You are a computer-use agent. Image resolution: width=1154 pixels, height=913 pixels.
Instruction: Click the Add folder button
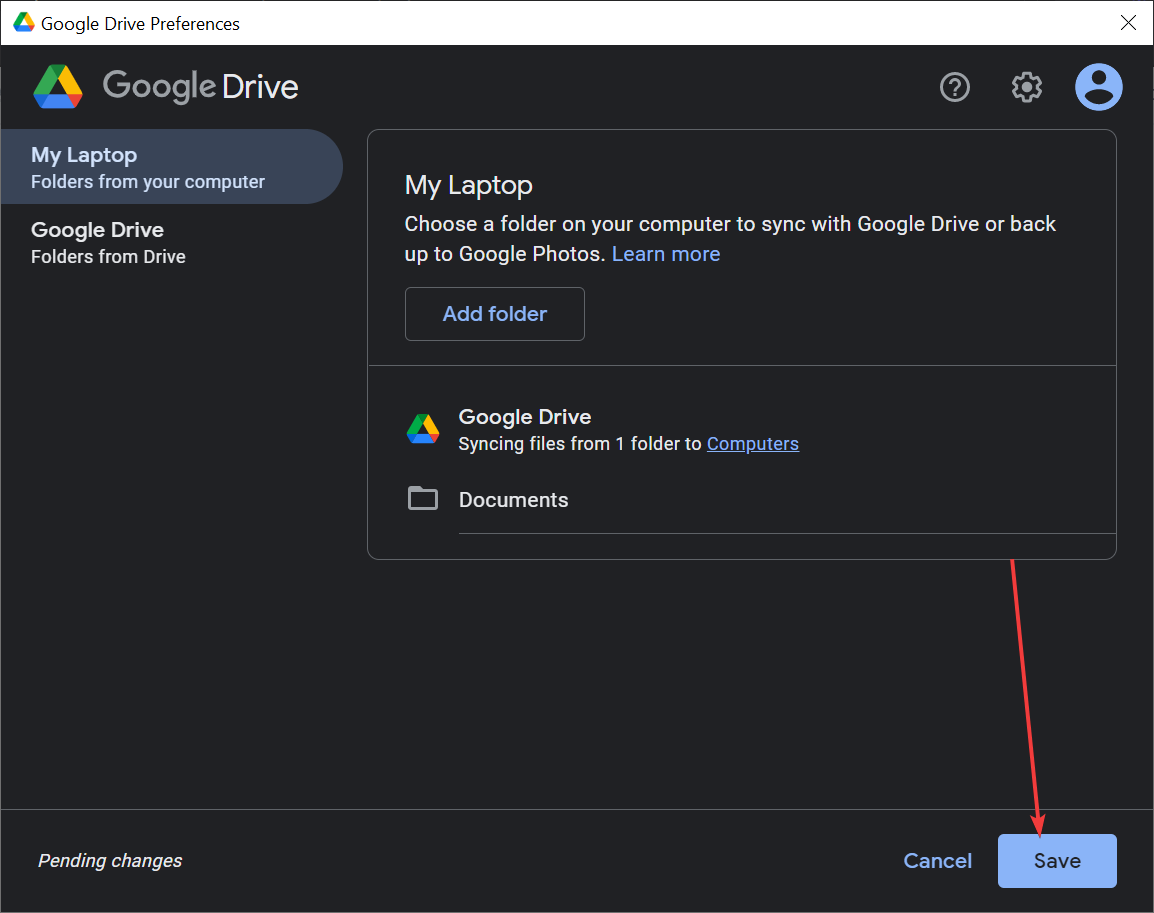click(495, 314)
